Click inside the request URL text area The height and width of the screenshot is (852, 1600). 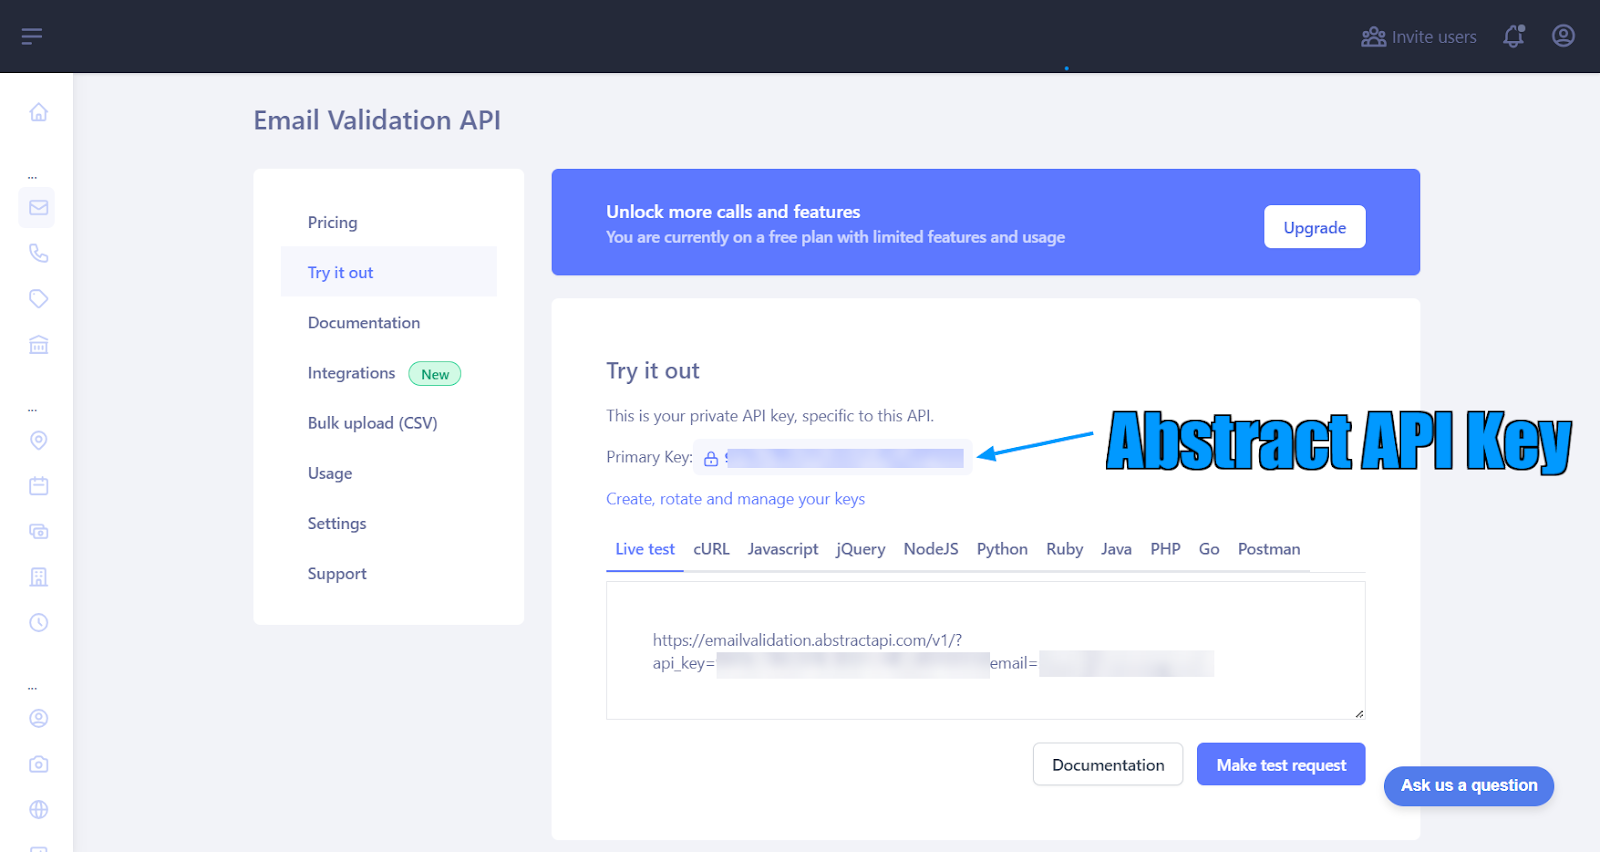click(x=985, y=650)
